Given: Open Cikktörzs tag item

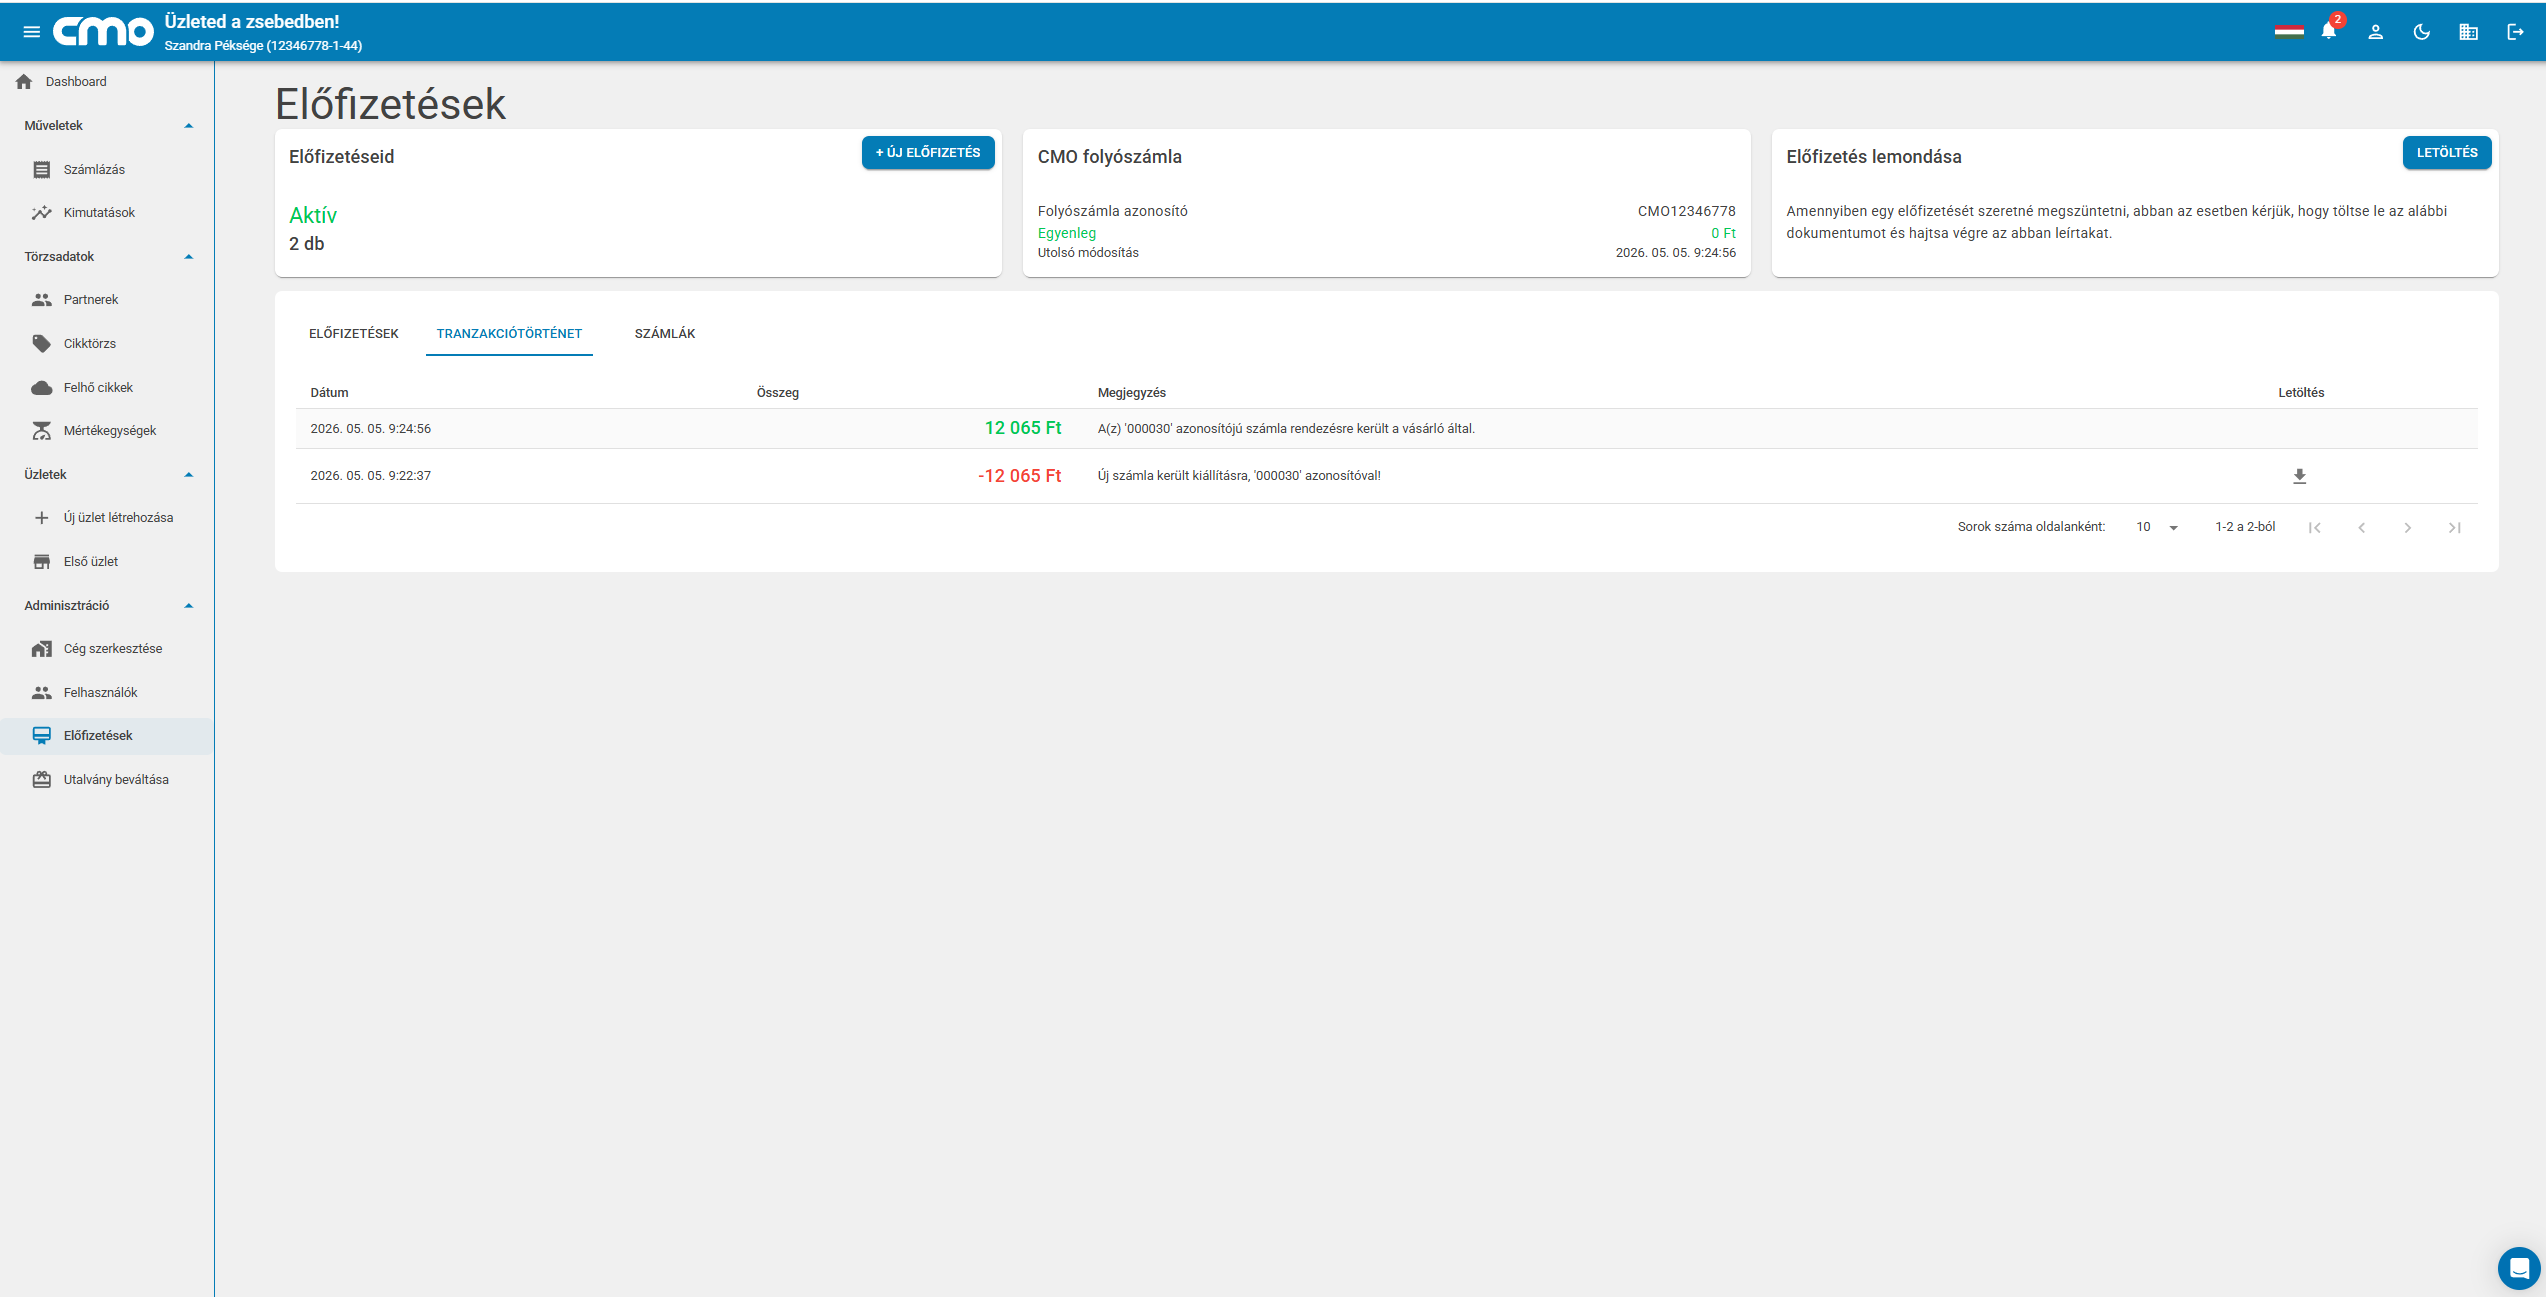Looking at the screenshot, I should 107,344.
